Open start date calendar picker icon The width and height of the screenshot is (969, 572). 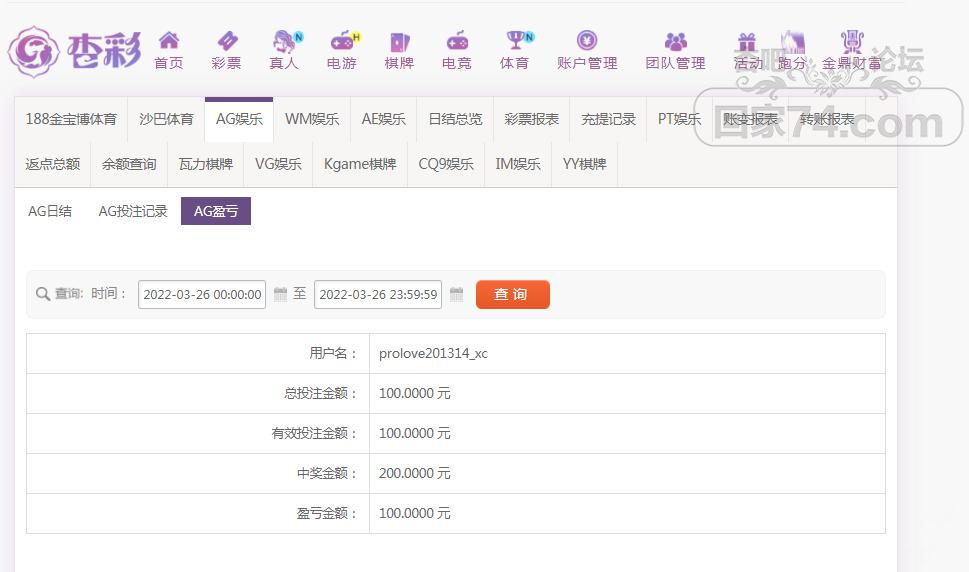[x=281, y=294]
